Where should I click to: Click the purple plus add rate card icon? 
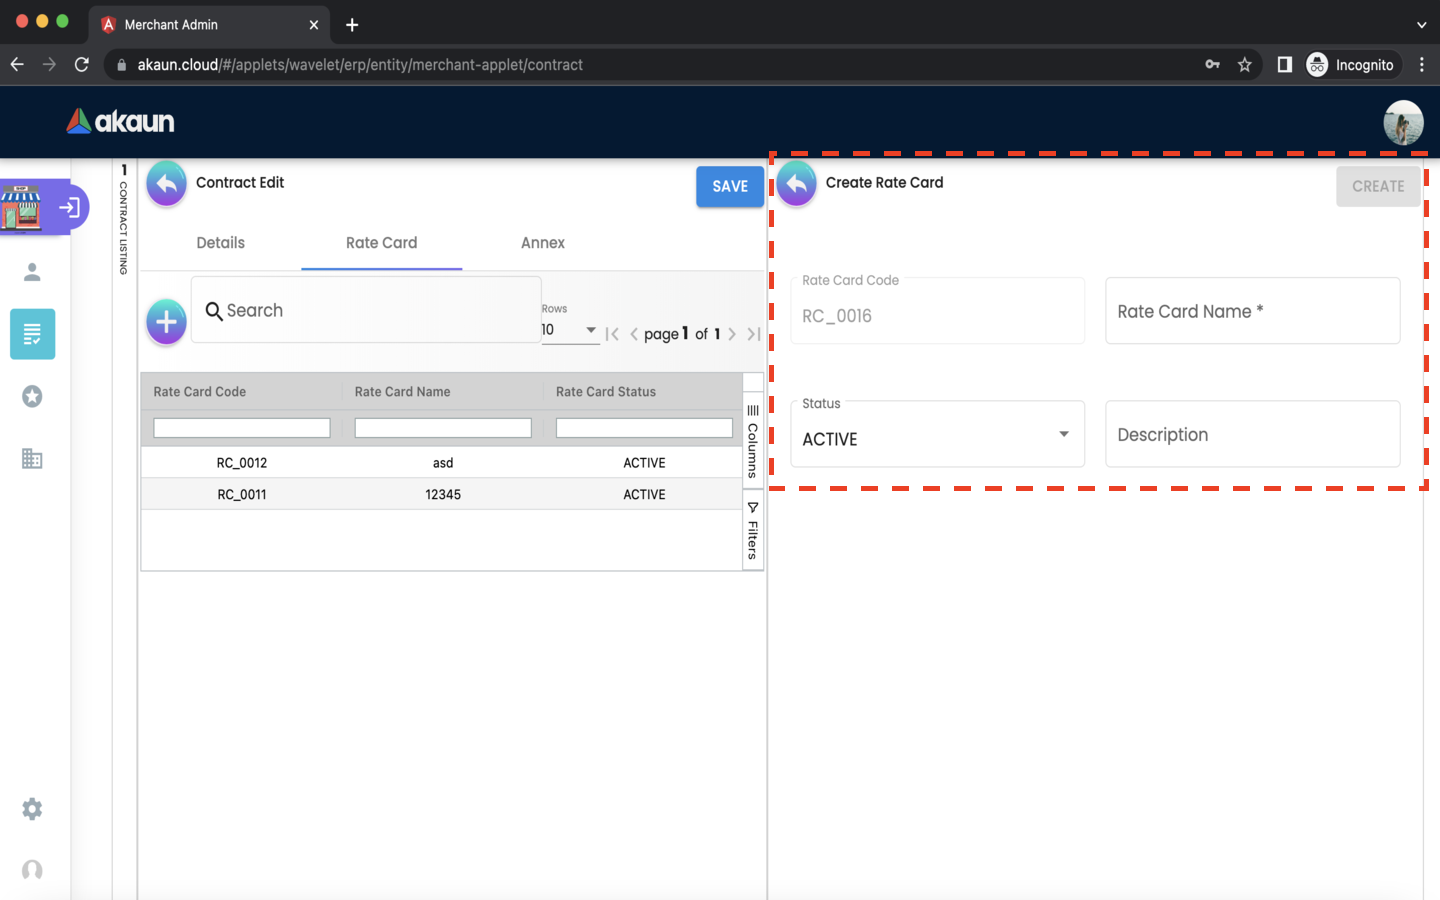click(166, 322)
